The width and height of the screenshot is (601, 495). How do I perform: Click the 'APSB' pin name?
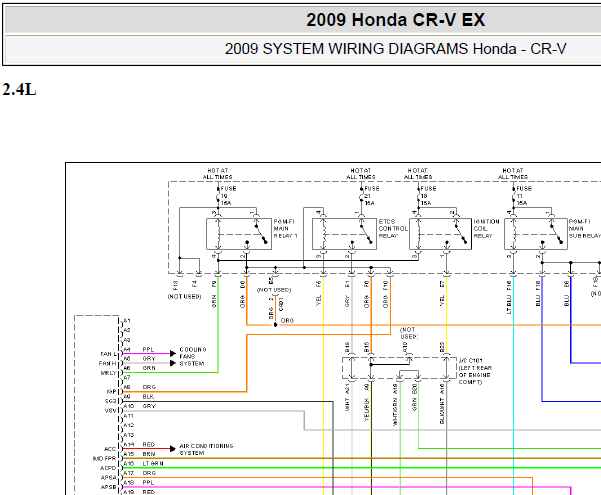(x=108, y=487)
